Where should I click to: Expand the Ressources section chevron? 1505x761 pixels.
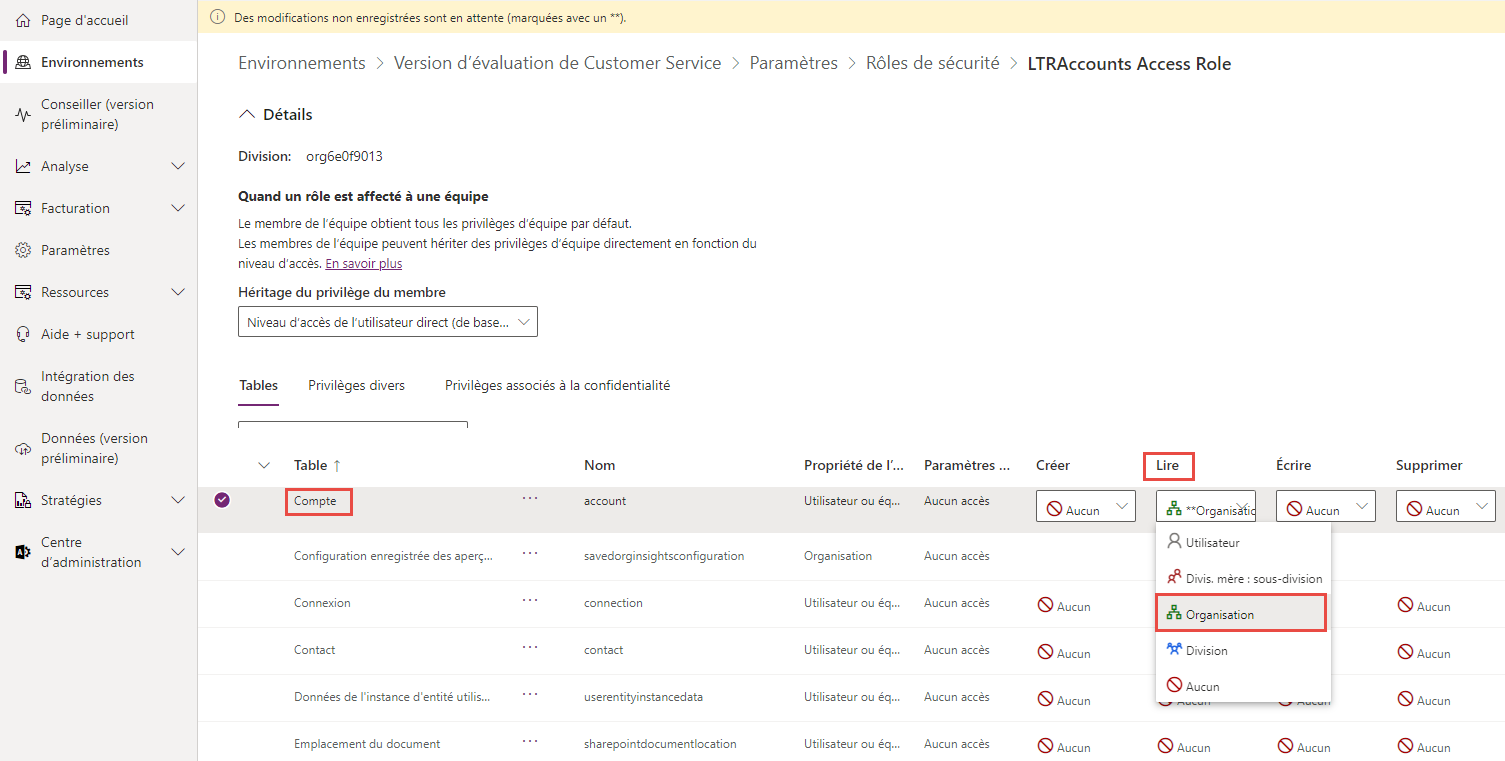coord(178,292)
